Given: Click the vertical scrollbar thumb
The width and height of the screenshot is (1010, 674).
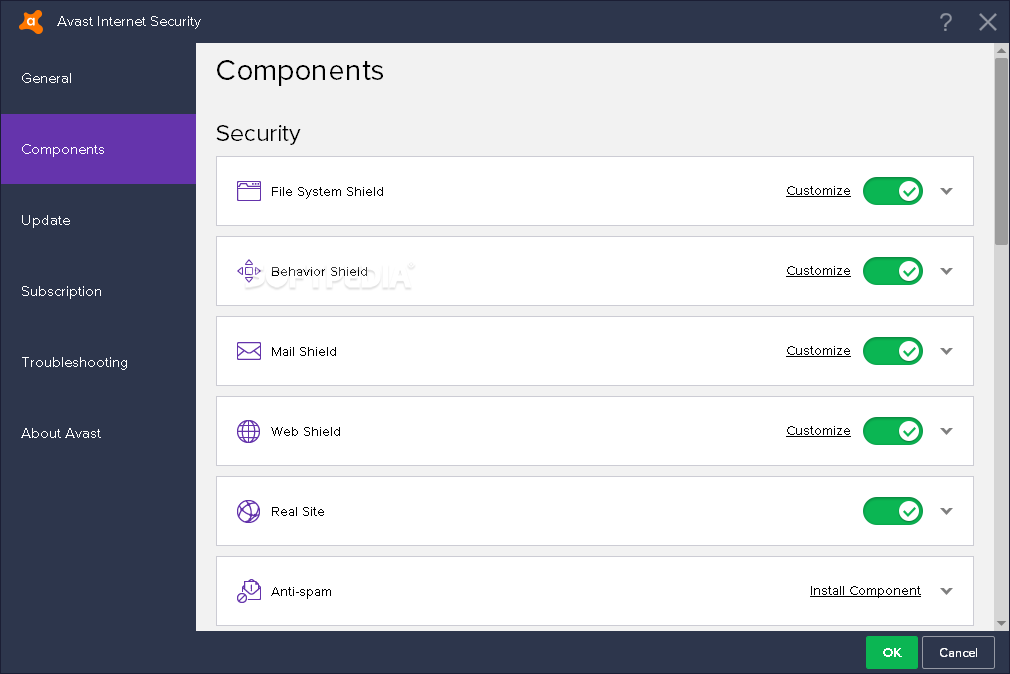Looking at the screenshot, I should tap(1001, 150).
